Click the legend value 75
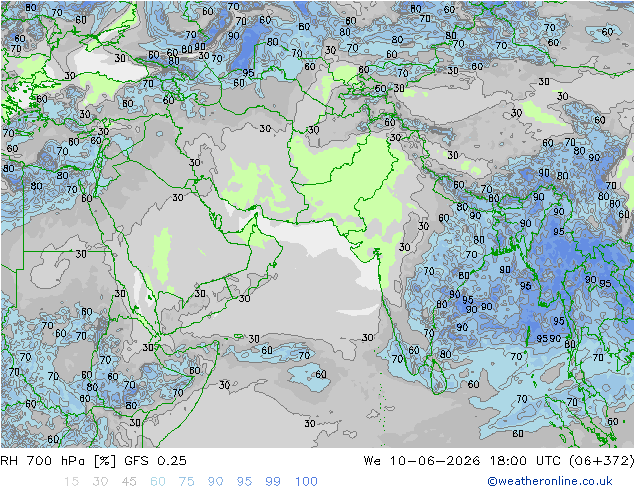634x490 pixels. coord(186,481)
